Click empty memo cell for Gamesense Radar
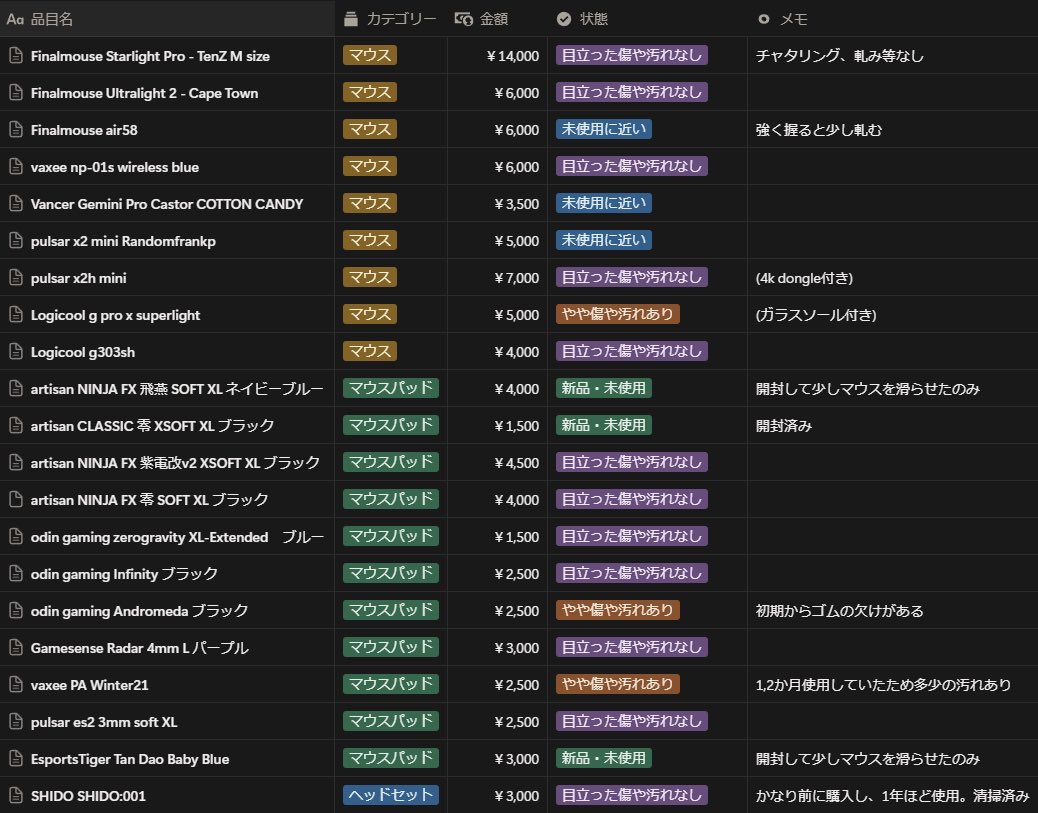1038x813 pixels. 893,647
